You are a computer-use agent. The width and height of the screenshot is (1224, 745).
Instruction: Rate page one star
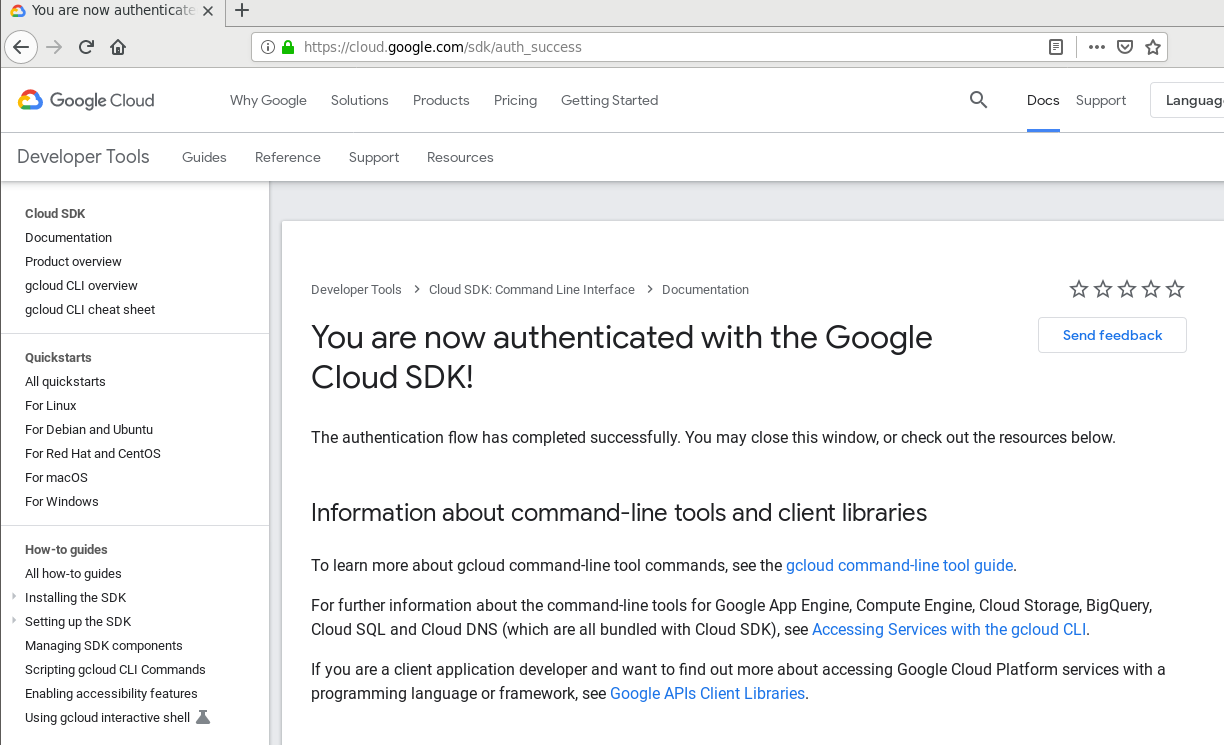click(x=1079, y=289)
